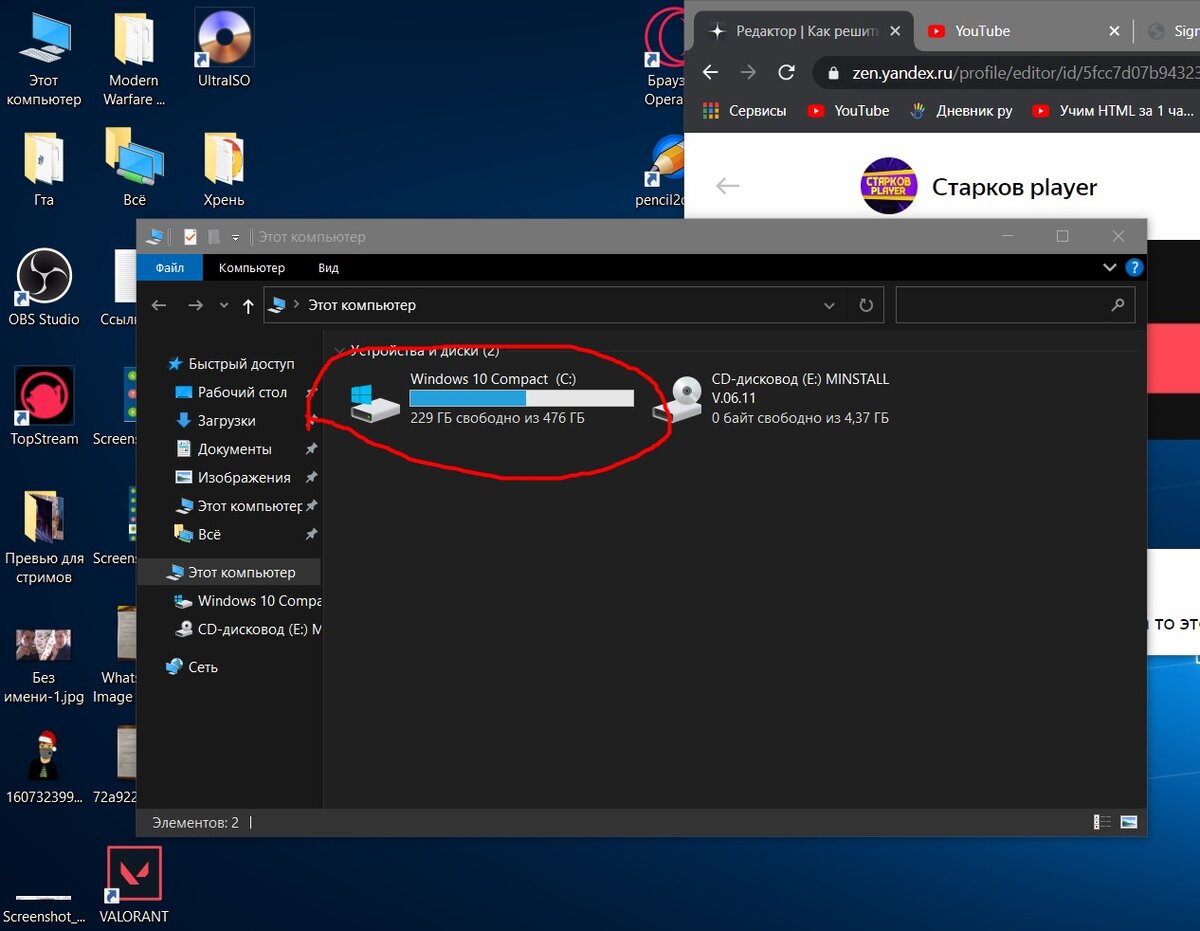Expand the address bar history dropdown
This screenshot has width=1200, height=931.
tap(829, 305)
